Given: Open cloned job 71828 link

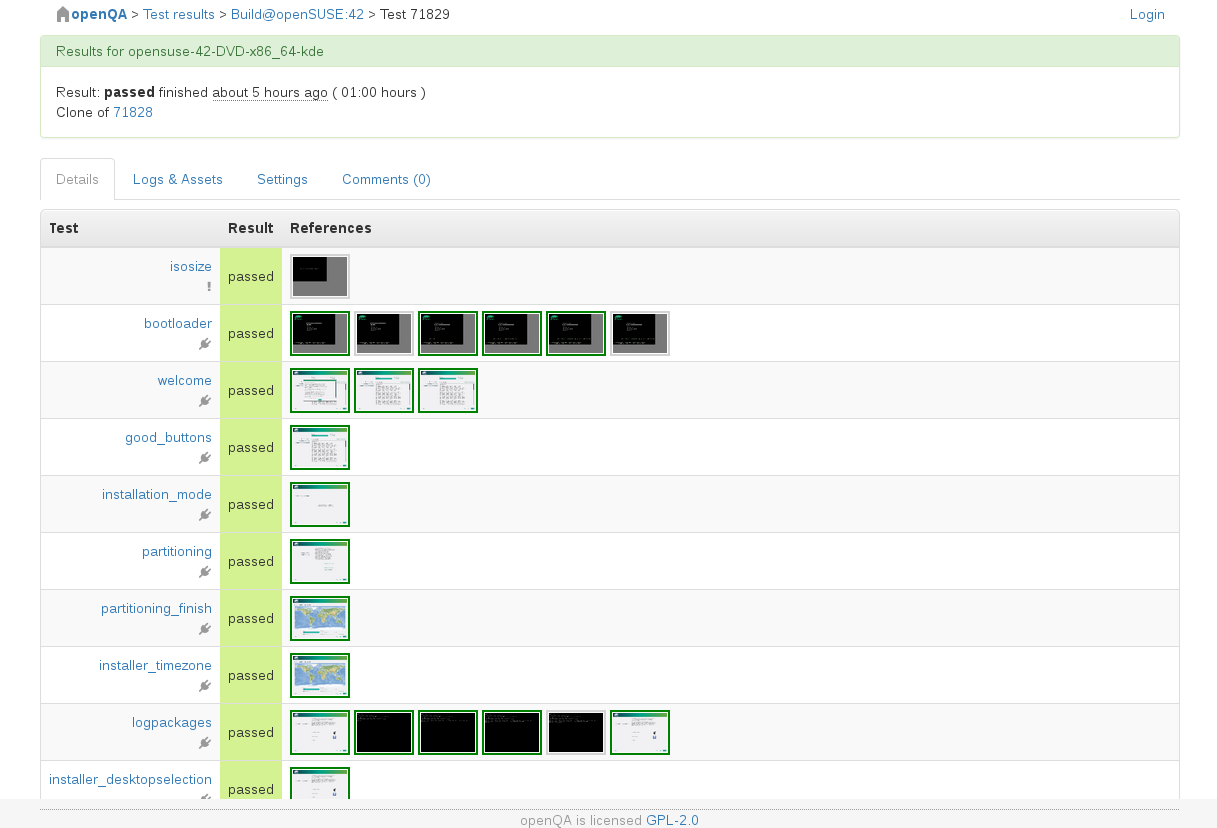Looking at the screenshot, I should point(133,113).
